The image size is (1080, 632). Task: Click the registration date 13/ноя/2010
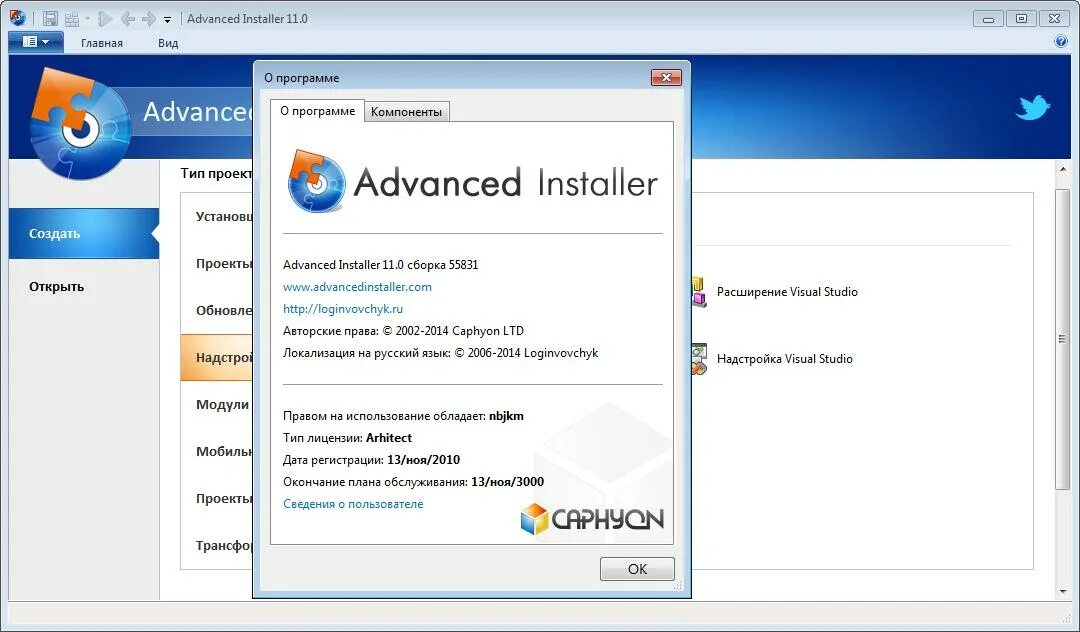(424, 460)
